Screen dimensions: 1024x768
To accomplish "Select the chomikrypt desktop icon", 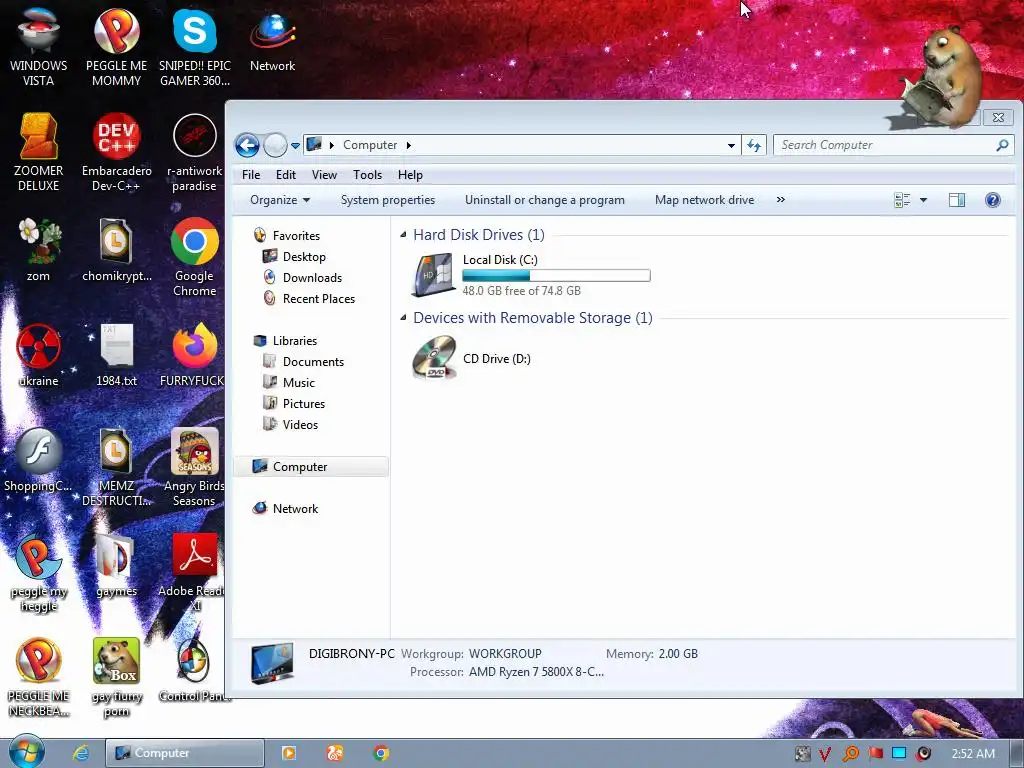I will 116,249.
